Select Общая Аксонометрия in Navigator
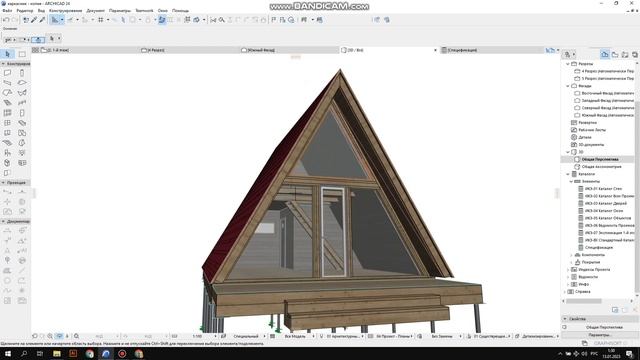640x360 pixels. pyautogui.click(x=601, y=167)
